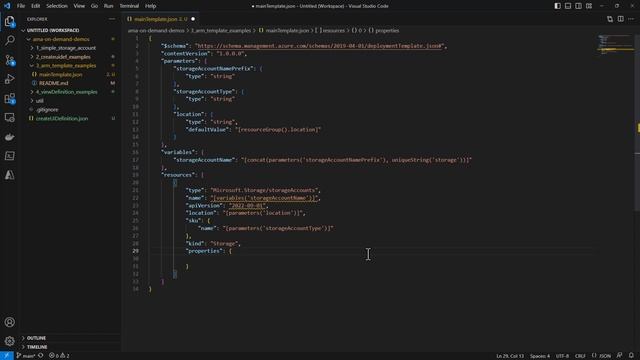The width and height of the screenshot is (640, 360).
Task: Open changes icon in editor toolbar
Action: click(610, 19)
